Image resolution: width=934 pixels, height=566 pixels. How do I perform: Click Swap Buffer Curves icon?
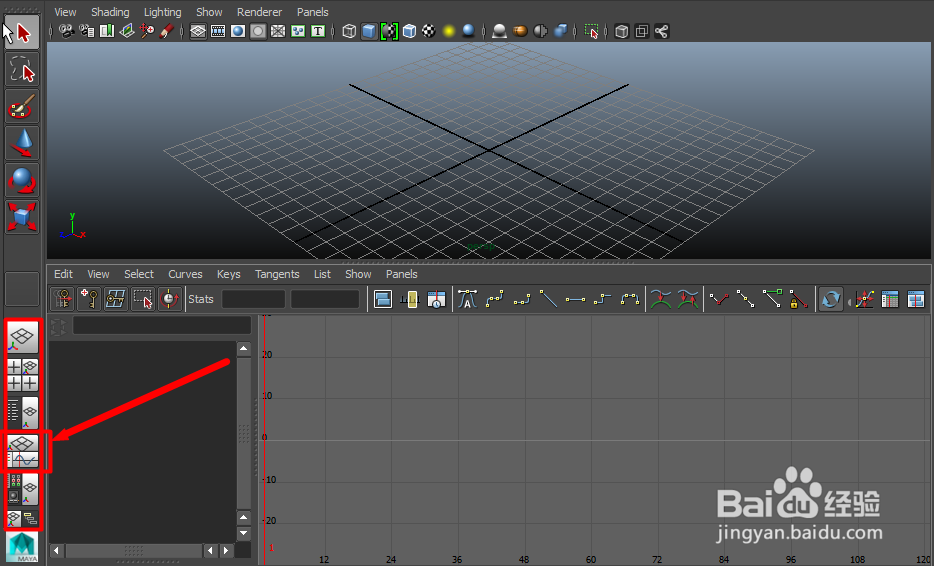tap(688, 298)
